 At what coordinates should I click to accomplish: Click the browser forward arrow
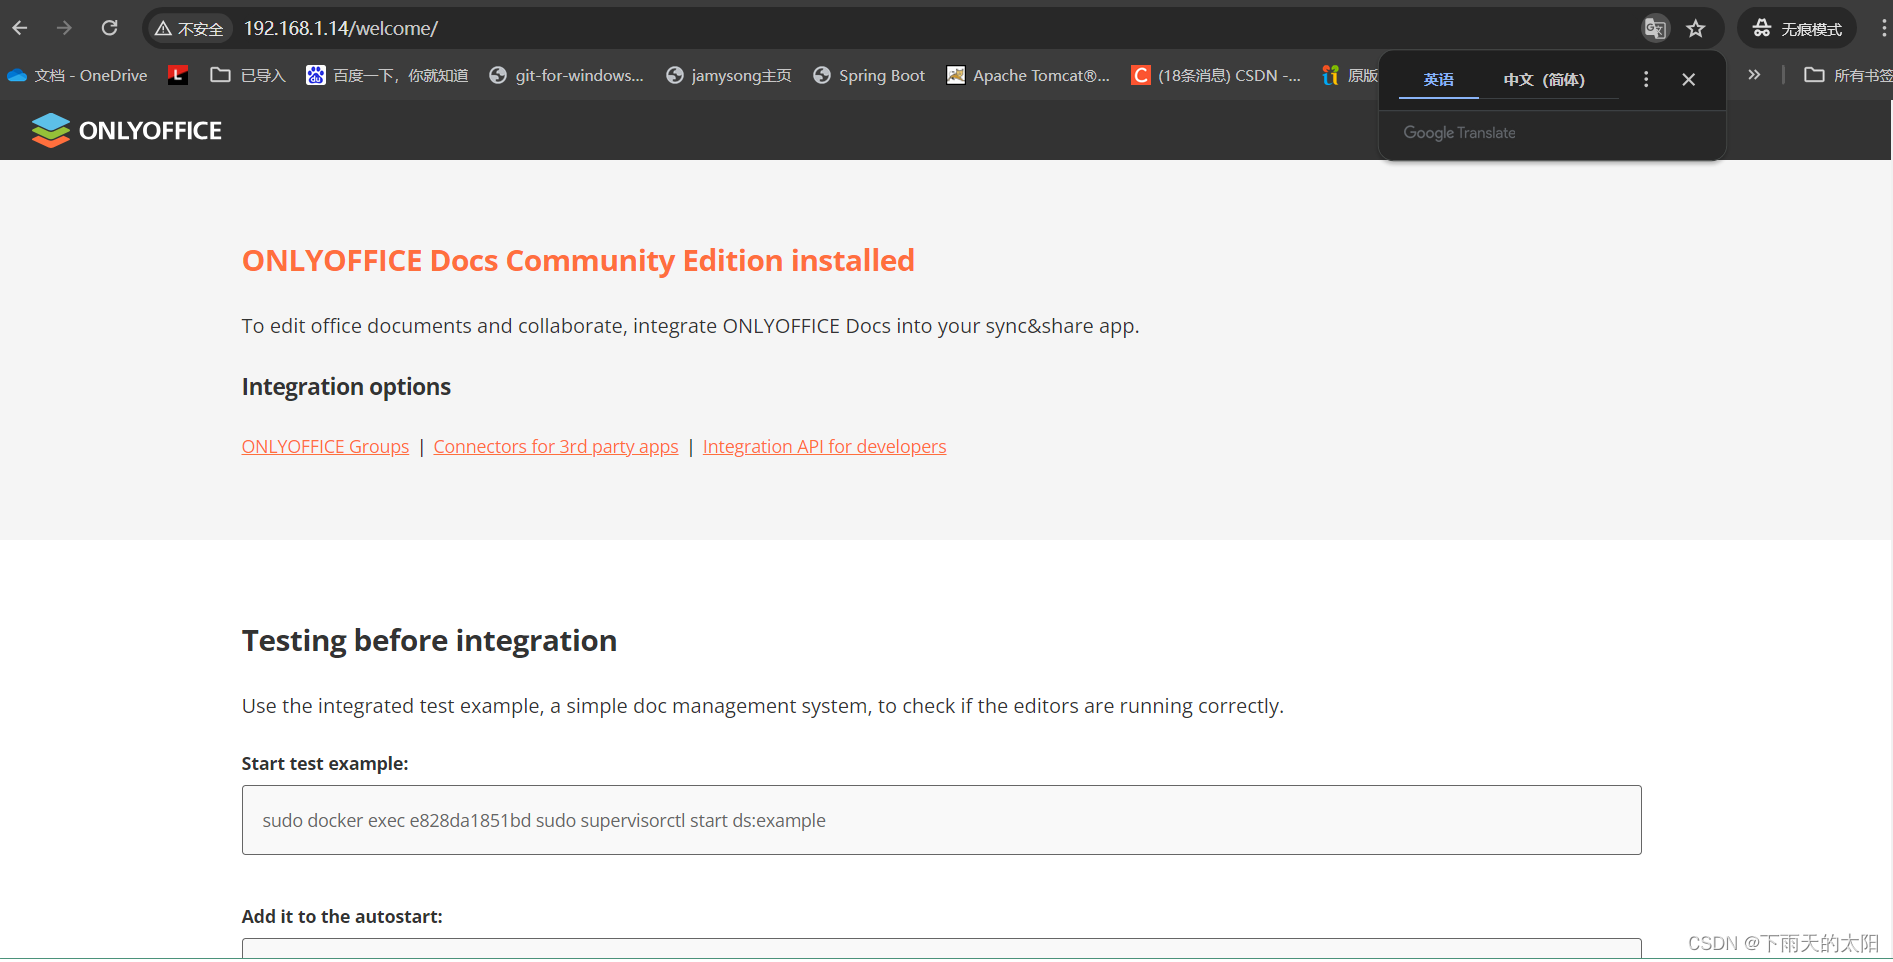point(64,28)
